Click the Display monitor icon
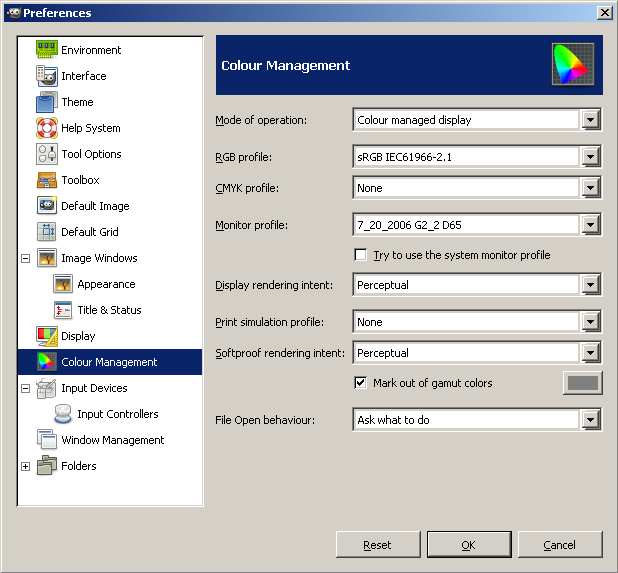 pyautogui.click(x=47, y=336)
